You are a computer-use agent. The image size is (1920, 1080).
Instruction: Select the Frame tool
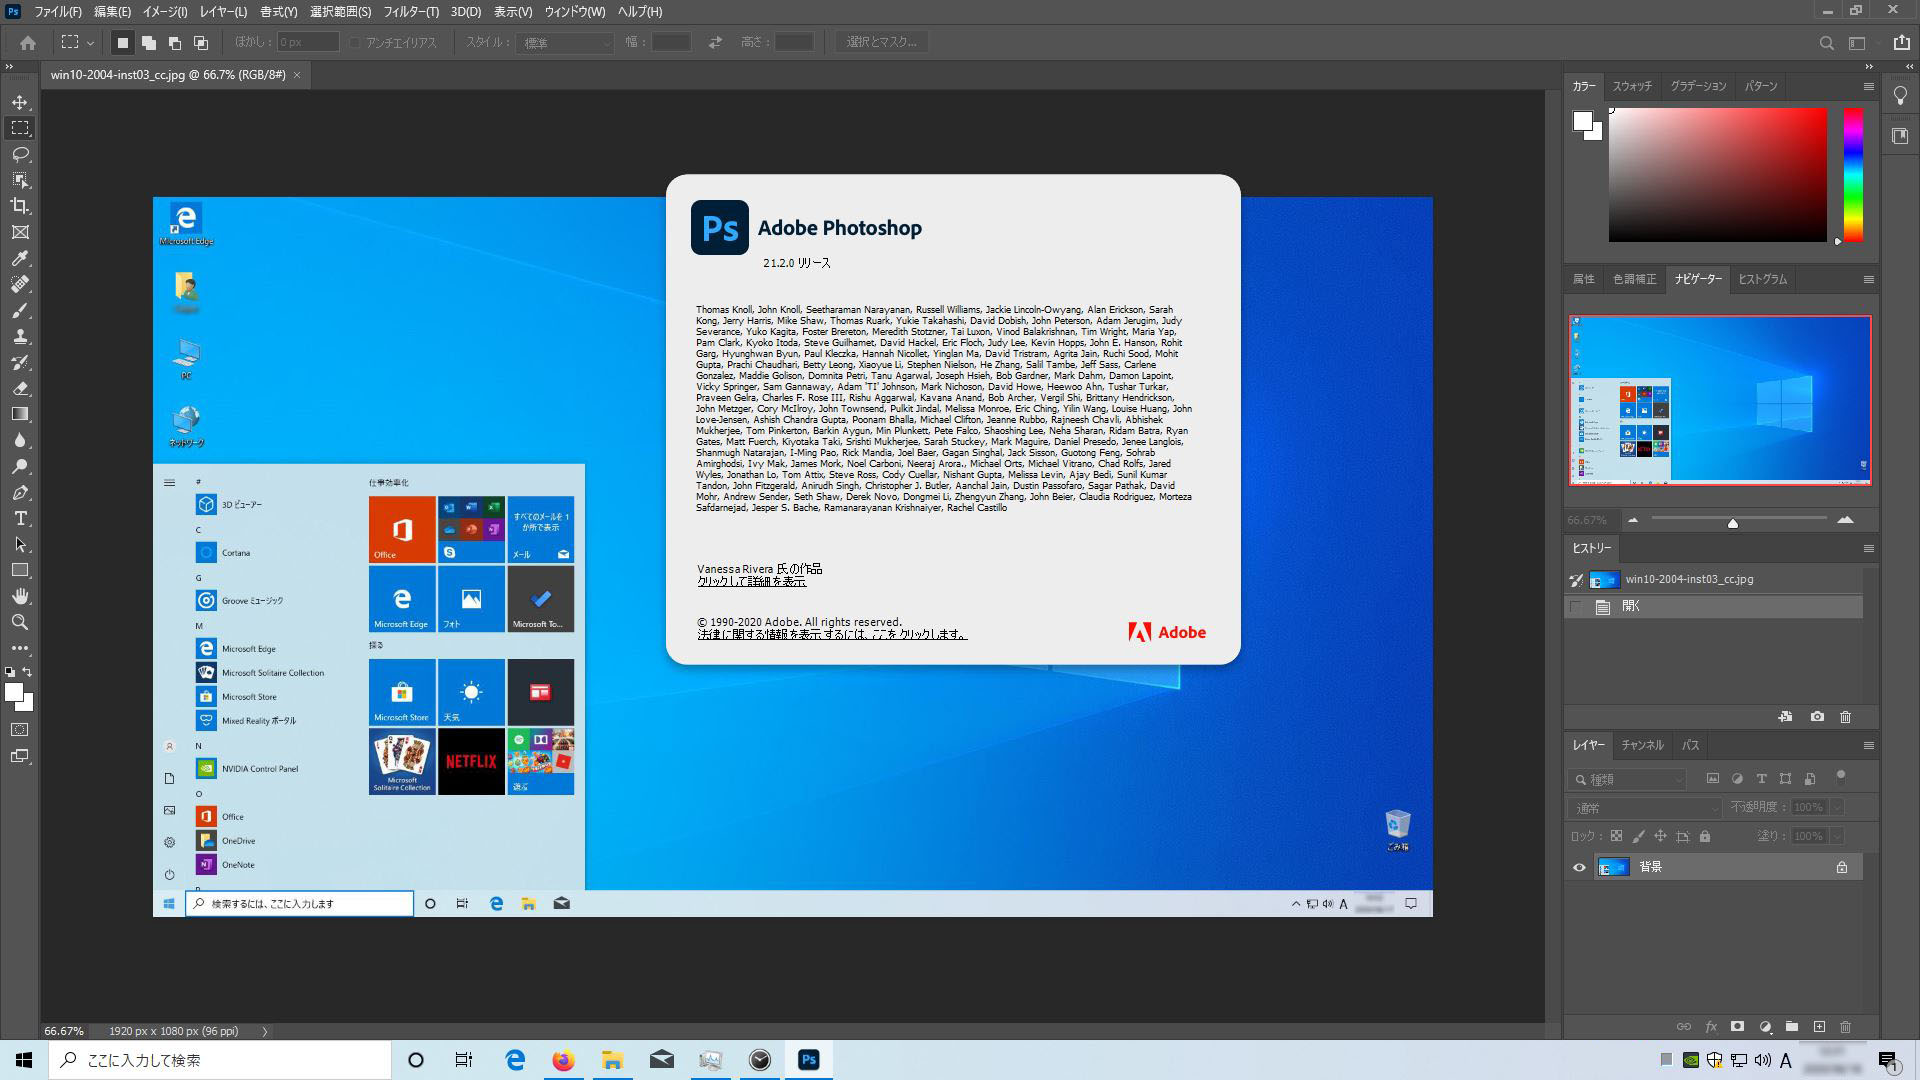coord(20,232)
